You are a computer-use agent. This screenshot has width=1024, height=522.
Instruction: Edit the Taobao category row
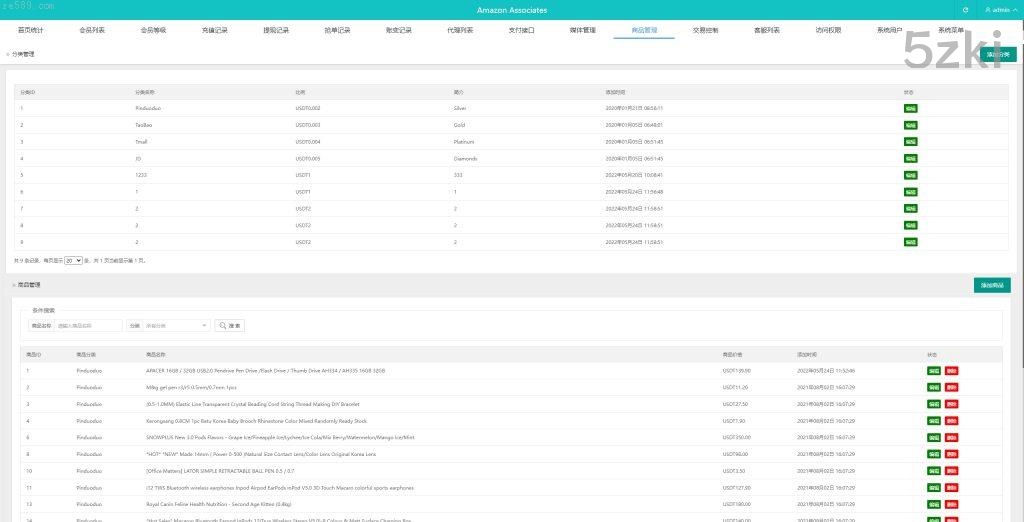click(910, 125)
